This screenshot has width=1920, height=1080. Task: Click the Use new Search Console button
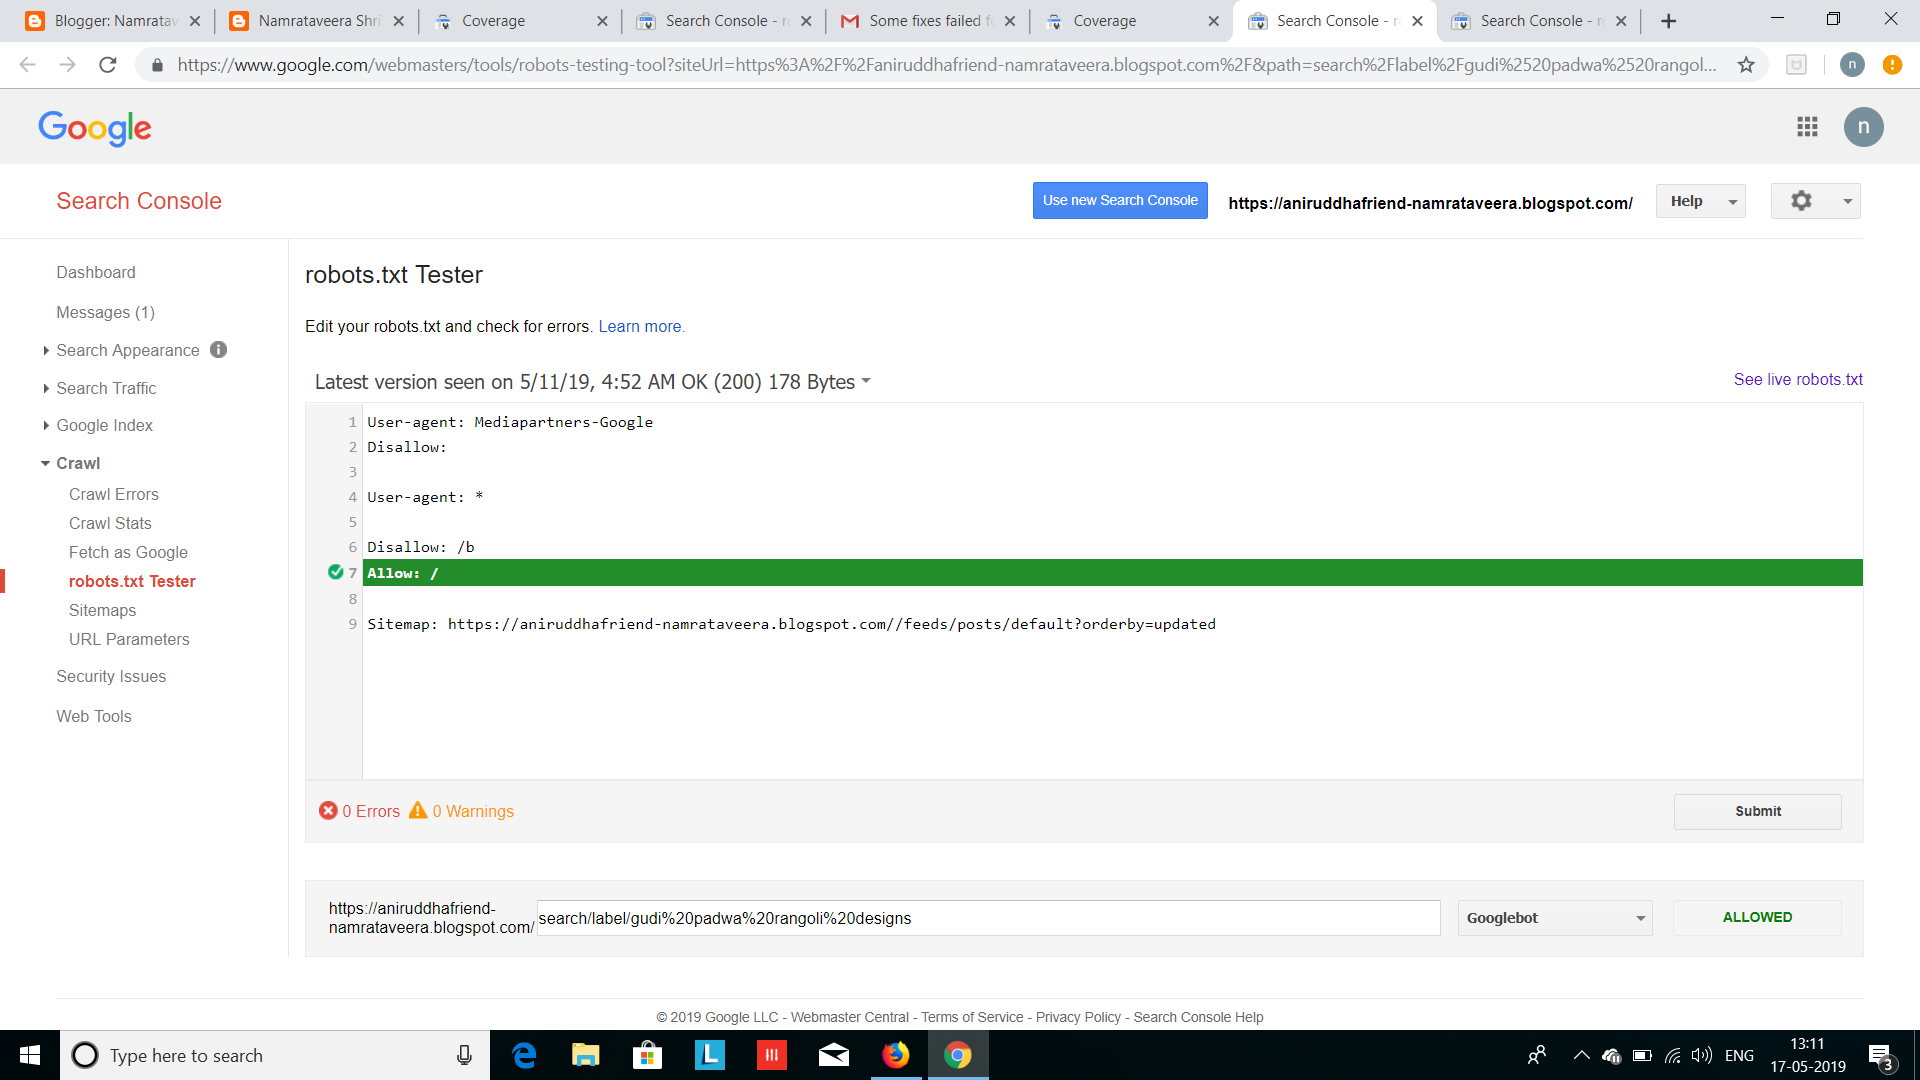1118,200
